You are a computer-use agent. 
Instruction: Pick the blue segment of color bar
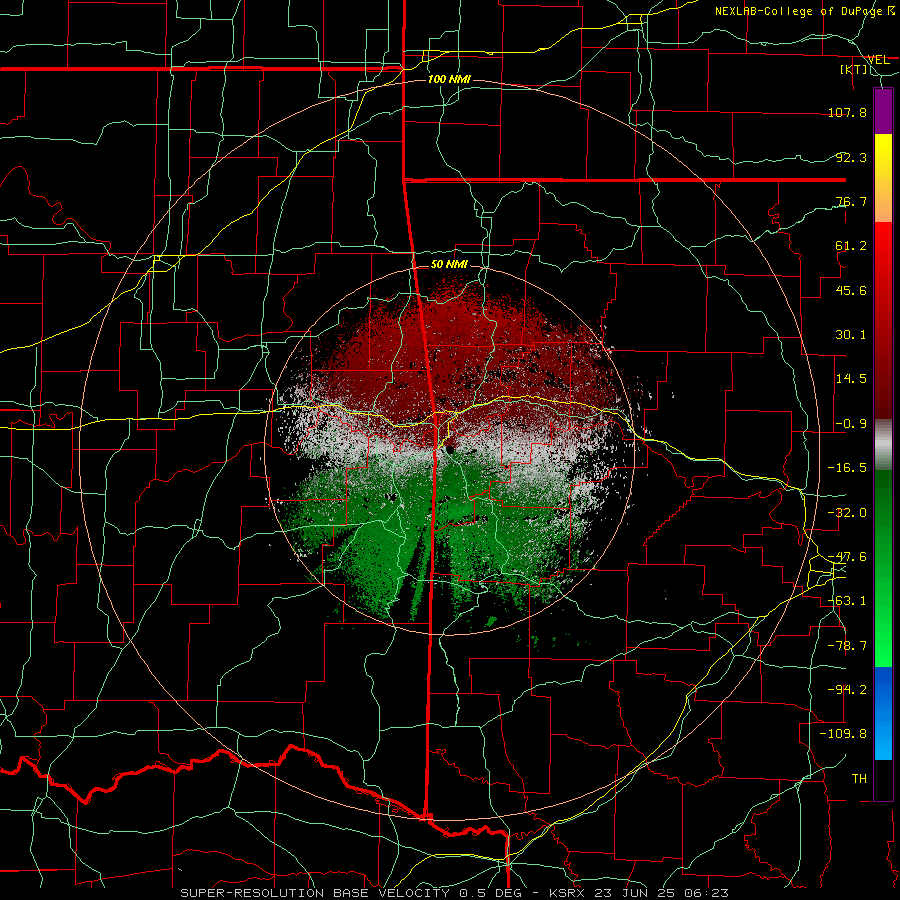coord(883,689)
